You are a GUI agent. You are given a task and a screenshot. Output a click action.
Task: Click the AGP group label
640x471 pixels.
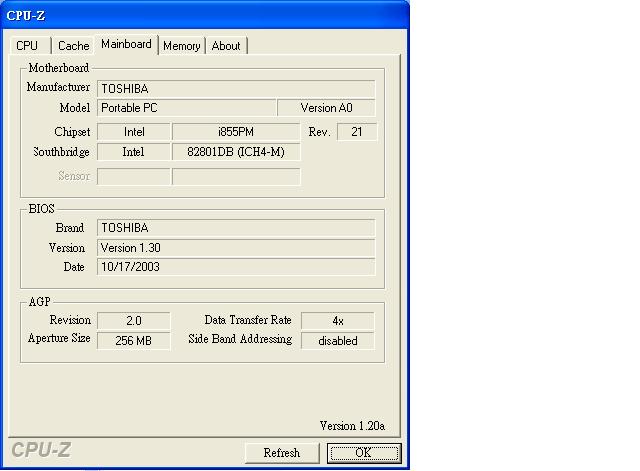pyautogui.click(x=39, y=302)
